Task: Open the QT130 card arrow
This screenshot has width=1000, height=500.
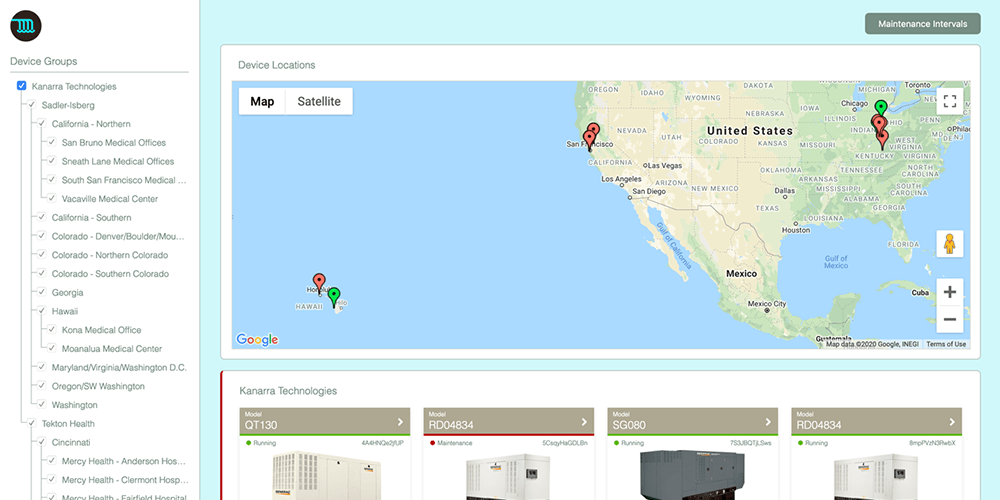Action: 400,422
